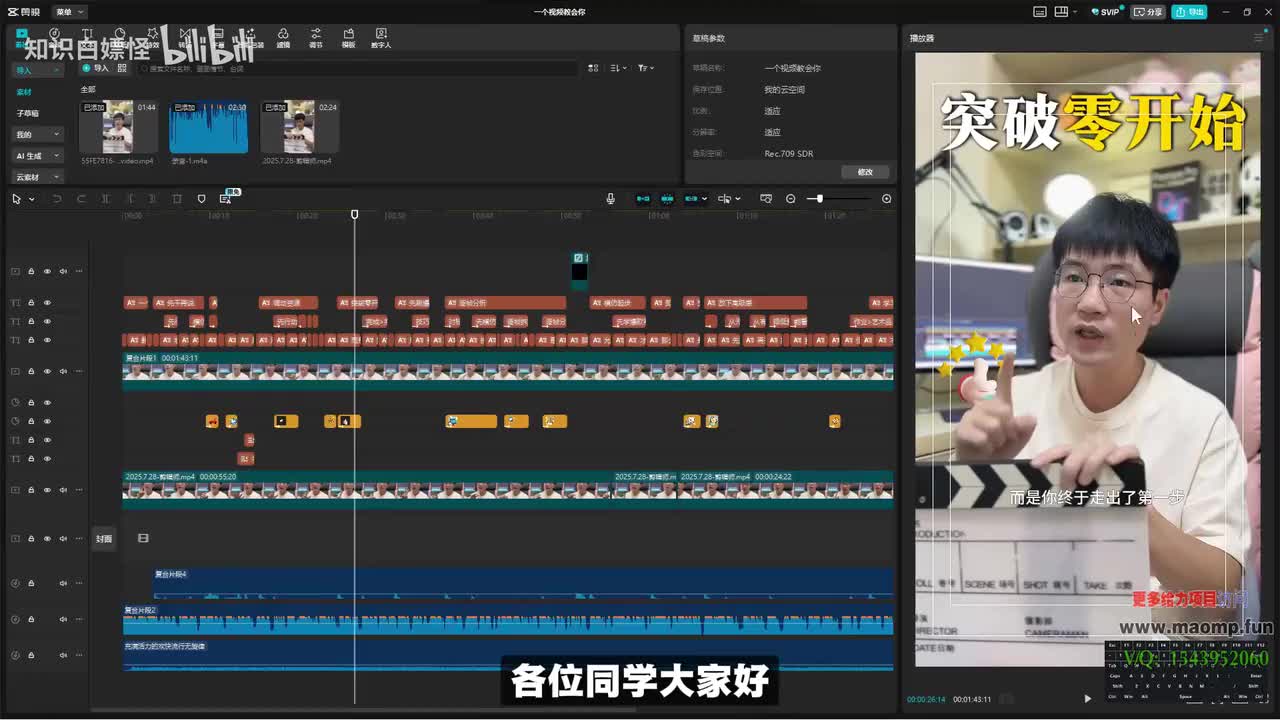Open the selection tool mode dropdown arrow

(x=32, y=199)
